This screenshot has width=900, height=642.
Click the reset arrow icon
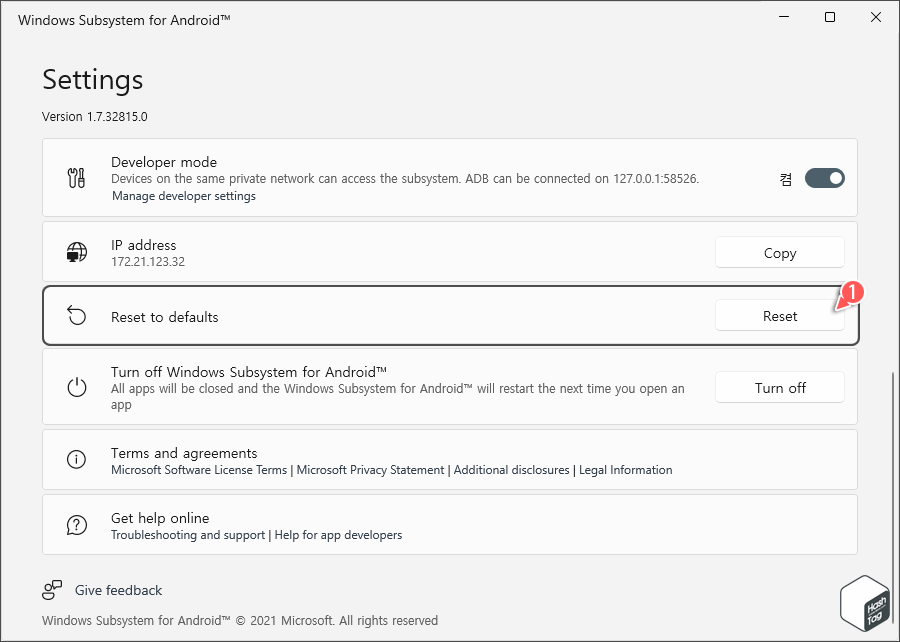77,315
